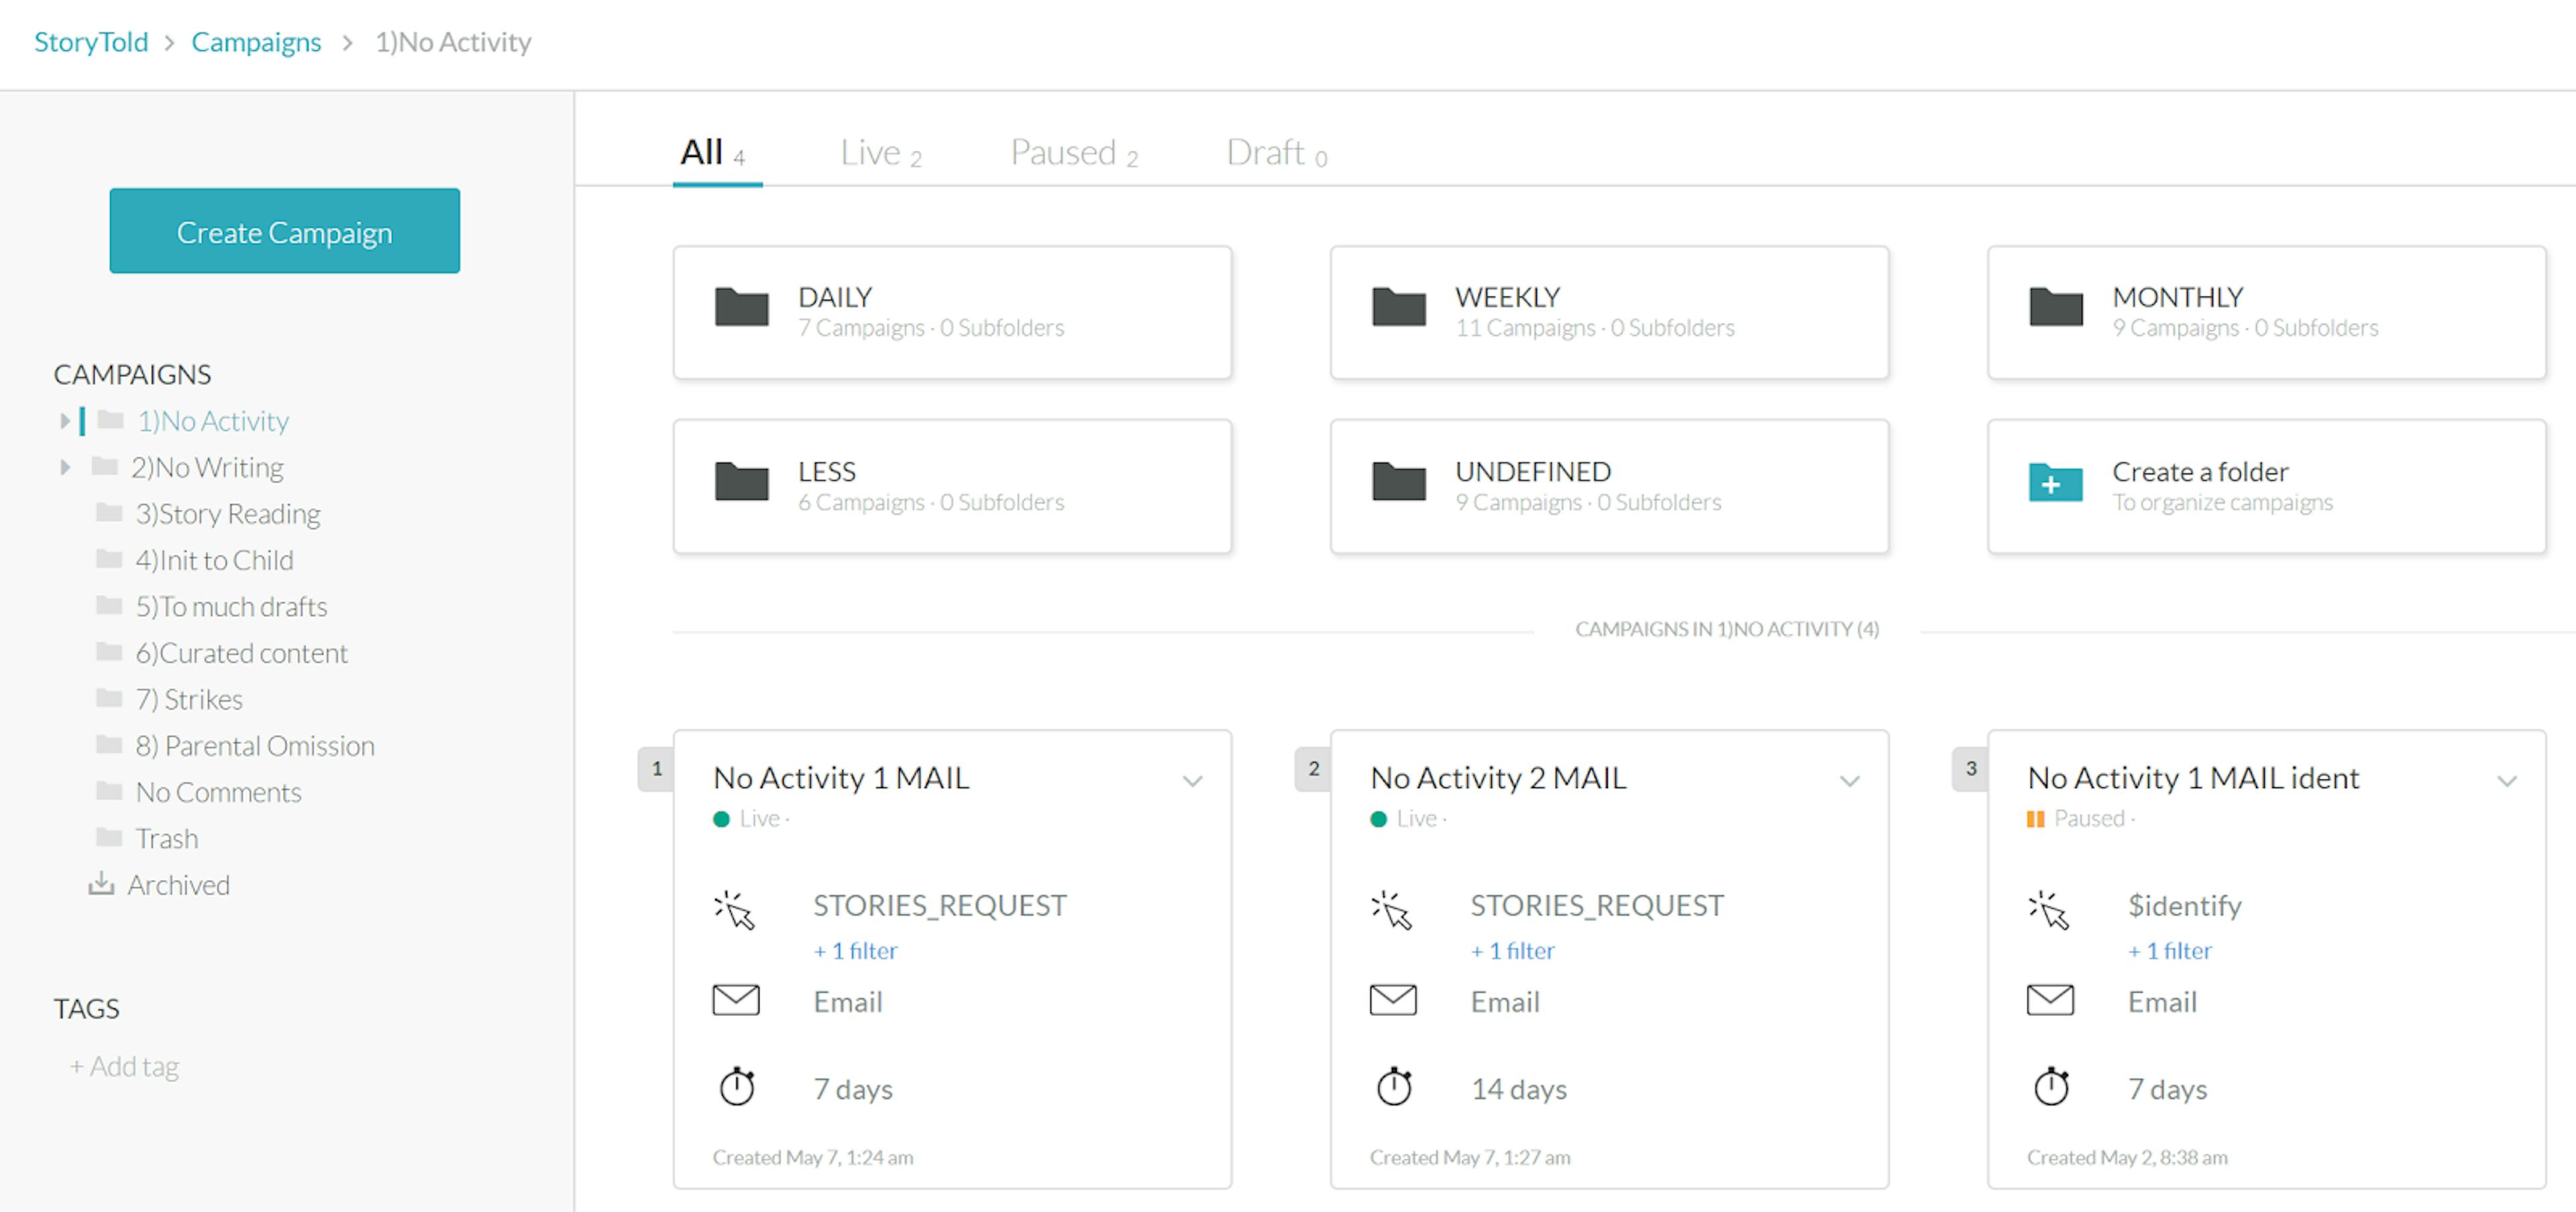This screenshot has width=2576, height=1212.
Task: Click folder icon beside 3)Story Reading
Action: tap(109, 513)
